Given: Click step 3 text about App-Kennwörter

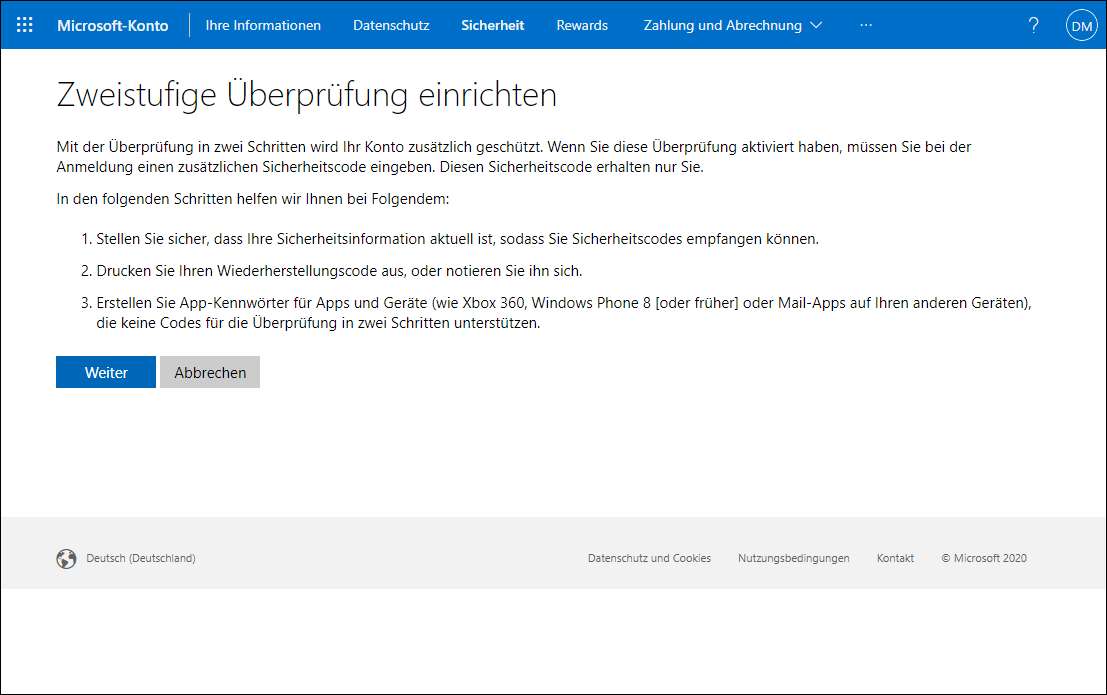Looking at the screenshot, I should pos(564,313).
